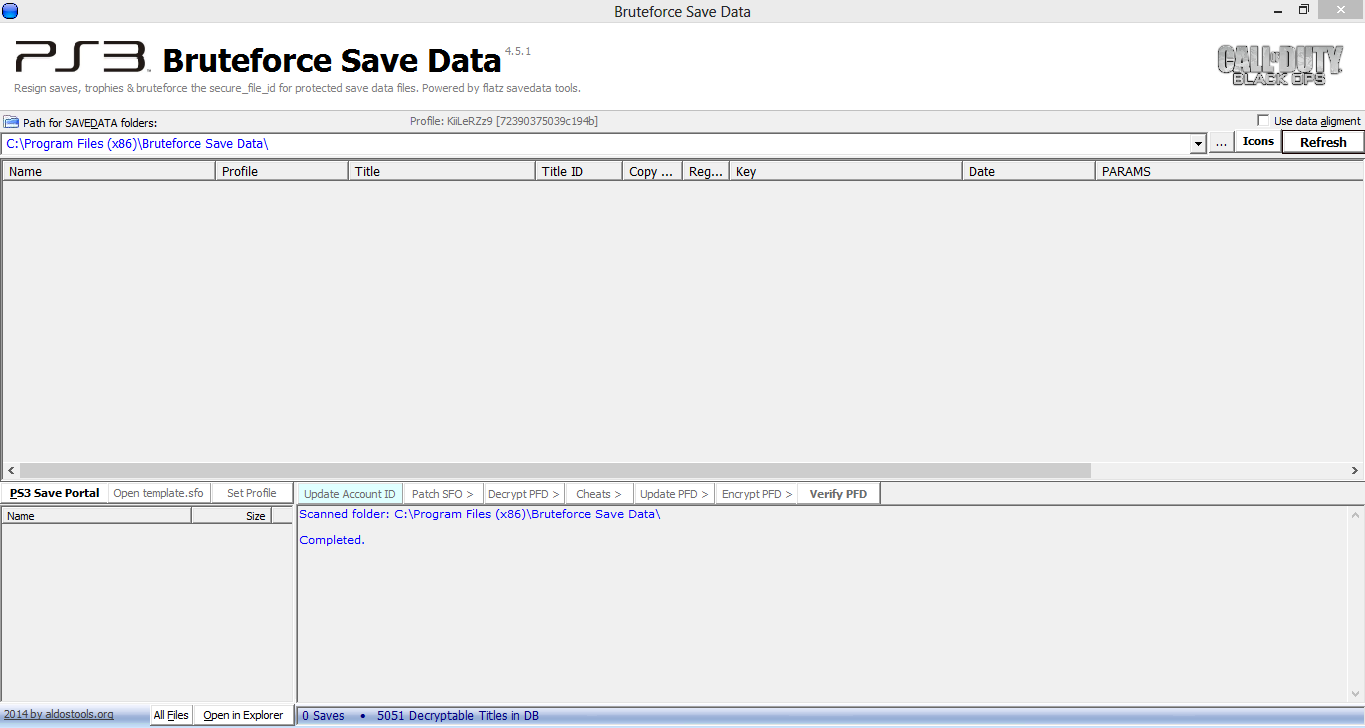The width and height of the screenshot is (1365, 728).
Task: Sort by the PARAMS column header
Action: click(1229, 171)
